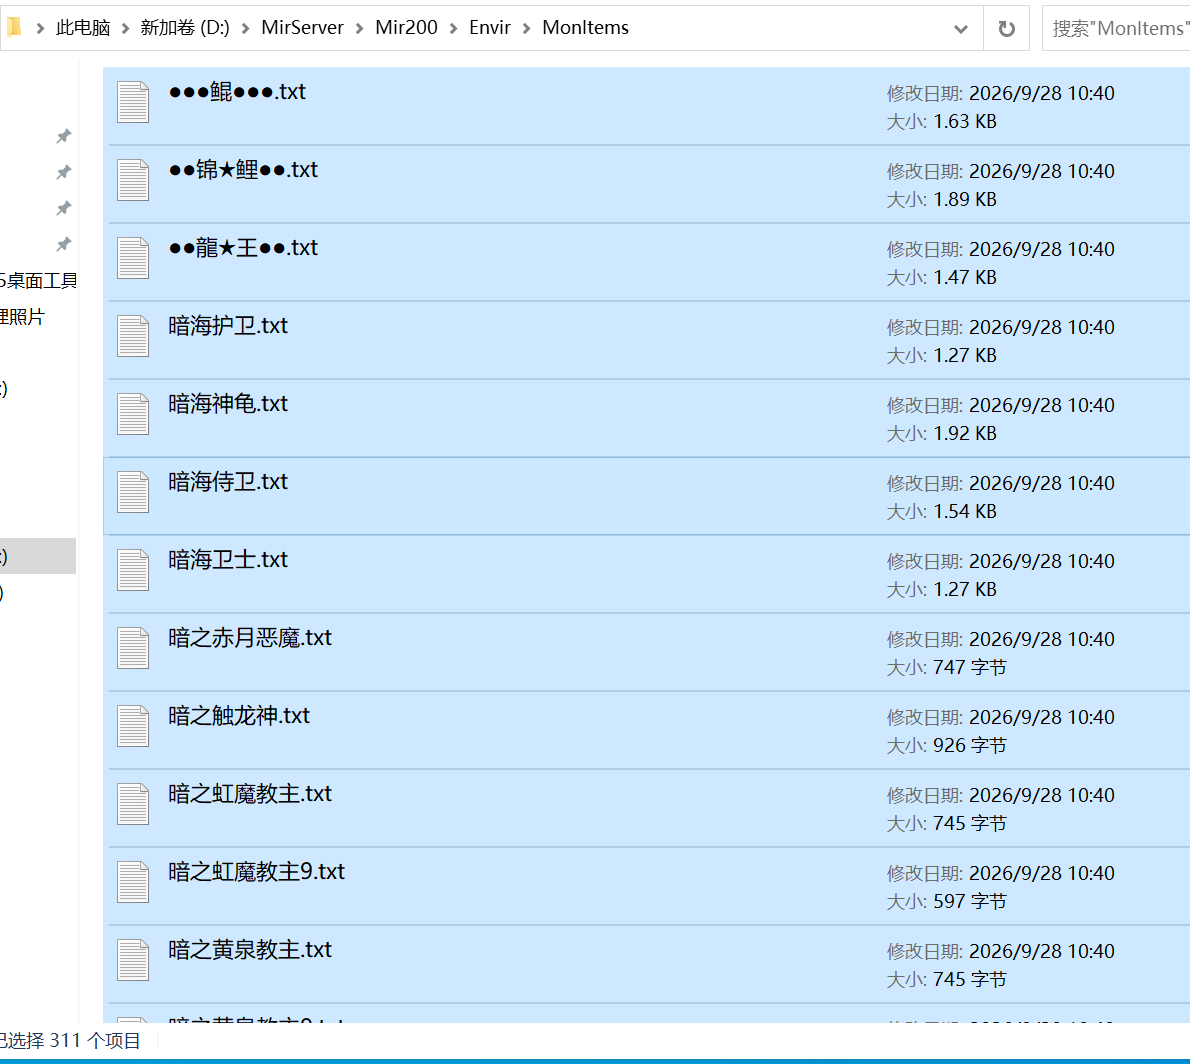Click the second pin icon in the sidebar
Screen dimensions: 1190x1064
click(64, 172)
